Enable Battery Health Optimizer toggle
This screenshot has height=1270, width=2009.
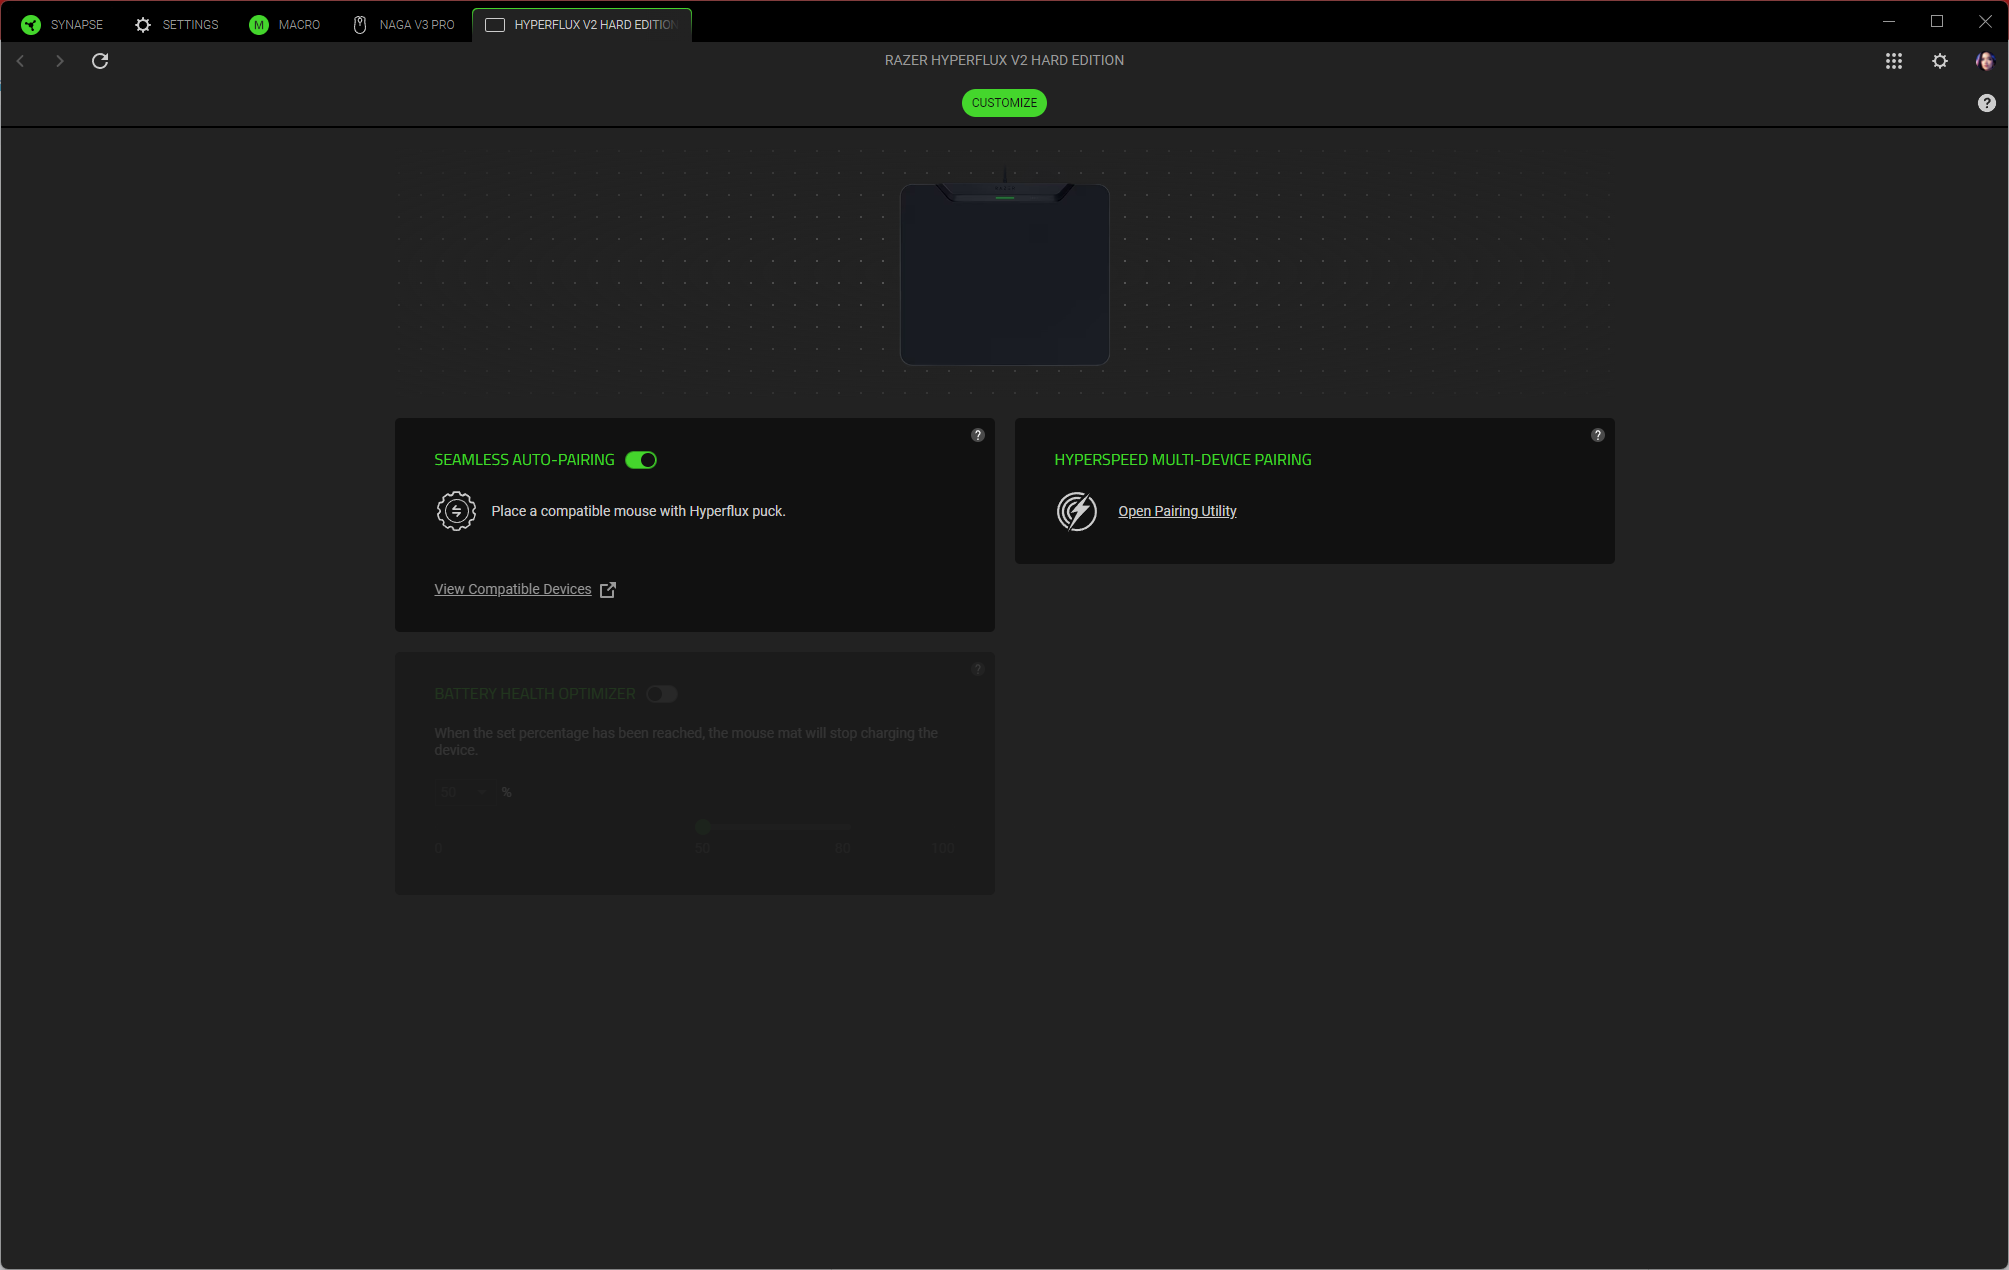pos(662,694)
